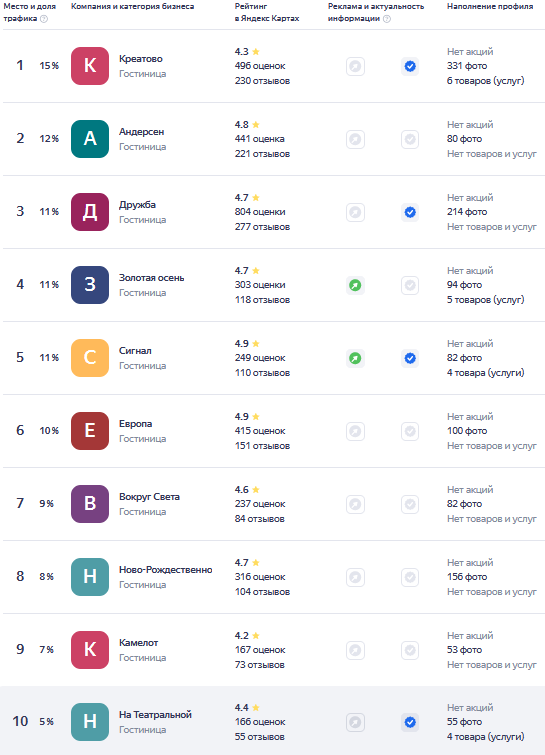The width and height of the screenshot is (545, 755).
Task: Click gray verification badge in Европа row
Action: [x=410, y=431]
